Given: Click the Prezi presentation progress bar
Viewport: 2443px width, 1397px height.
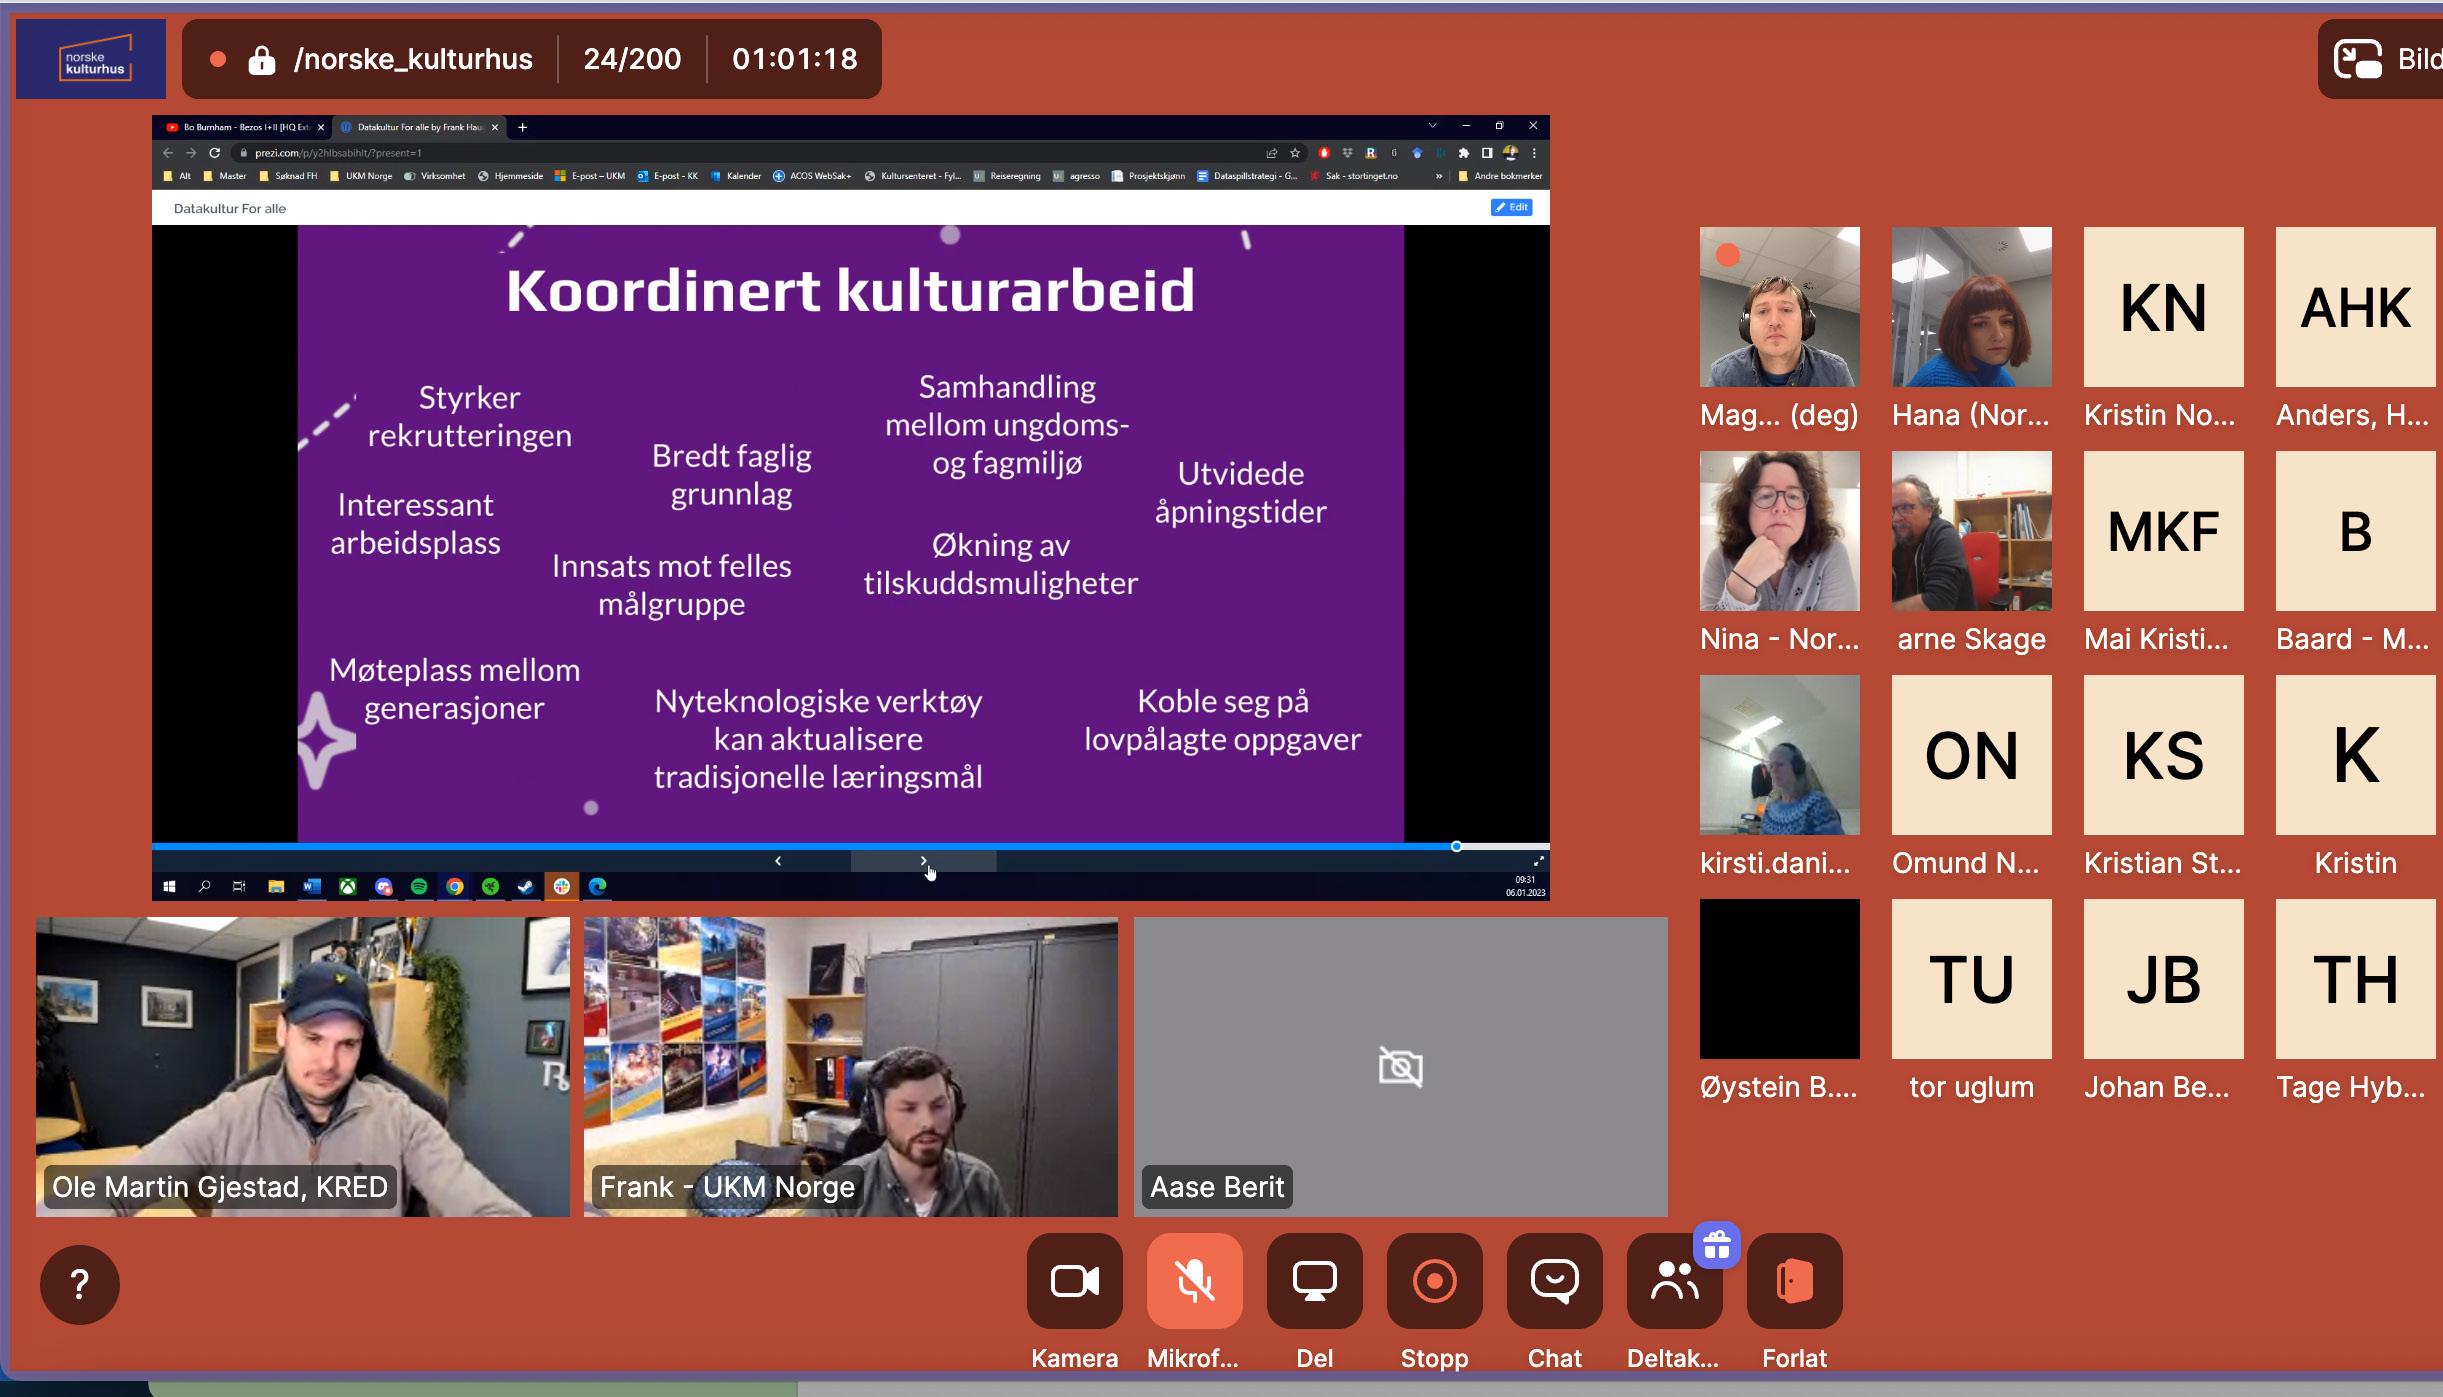Looking at the screenshot, I should point(800,846).
